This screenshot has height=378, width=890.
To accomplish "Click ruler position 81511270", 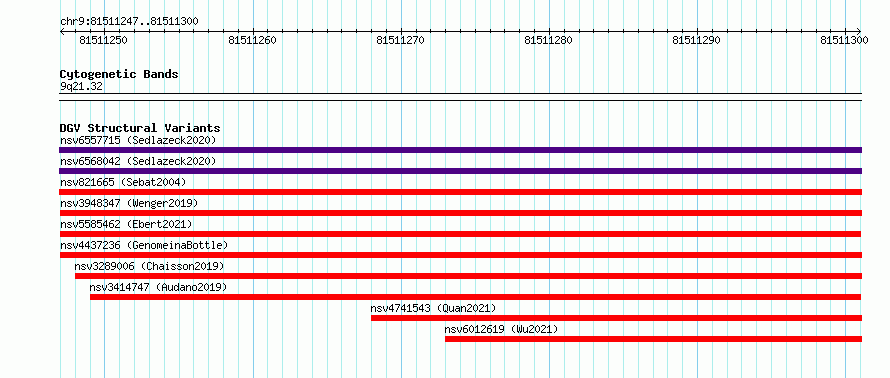I will pyautogui.click(x=401, y=40).
